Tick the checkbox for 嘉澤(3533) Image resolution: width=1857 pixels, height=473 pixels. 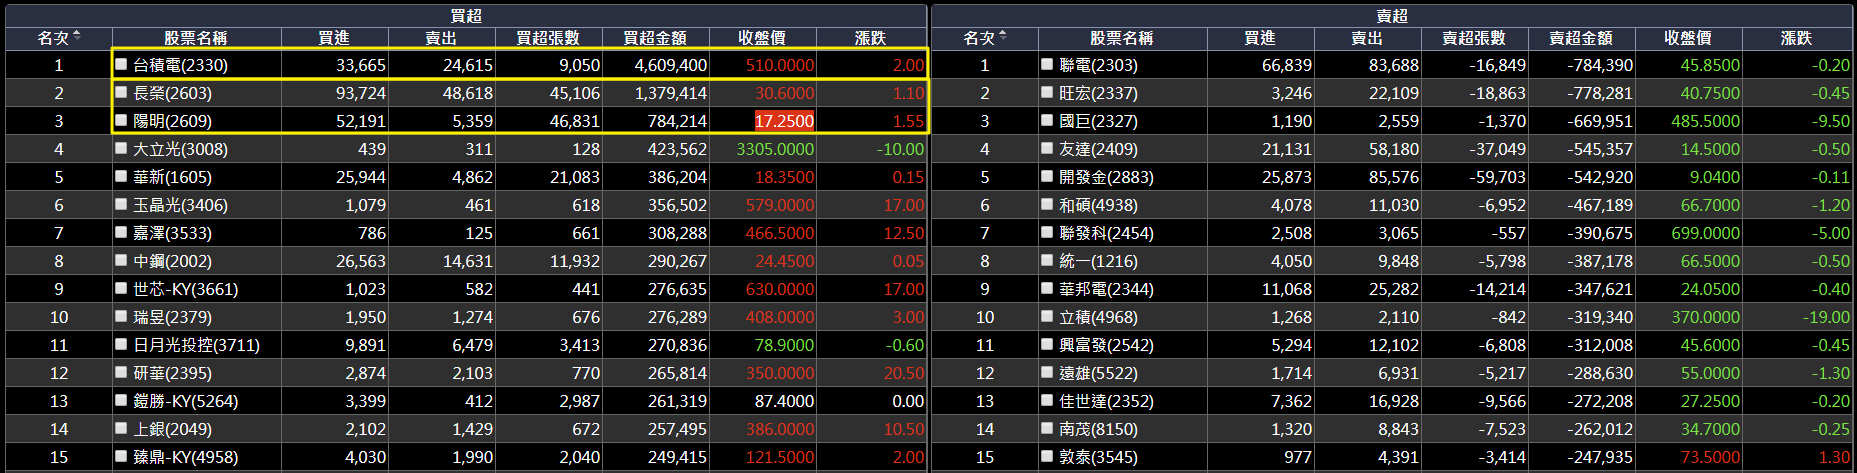pos(121,232)
